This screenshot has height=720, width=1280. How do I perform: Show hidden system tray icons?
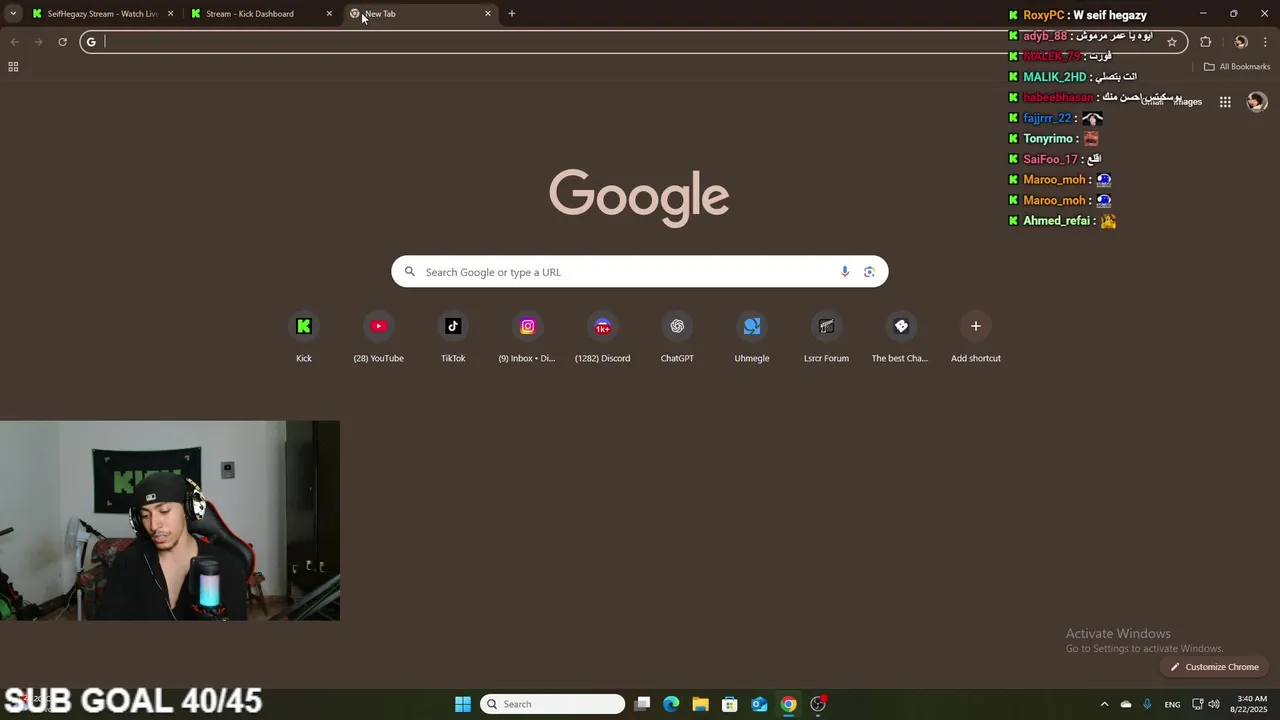click(x=1104, y=704)
